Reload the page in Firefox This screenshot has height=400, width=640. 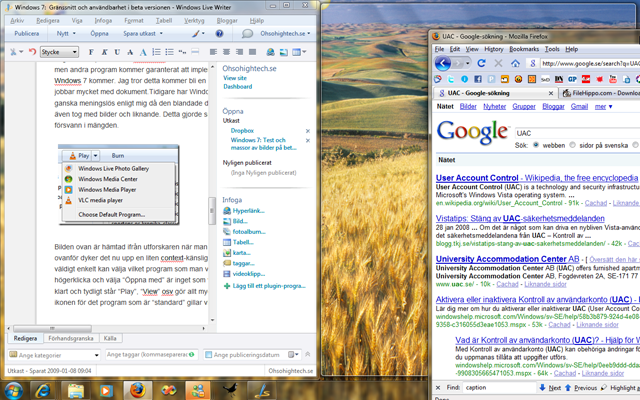pos(482,63)
